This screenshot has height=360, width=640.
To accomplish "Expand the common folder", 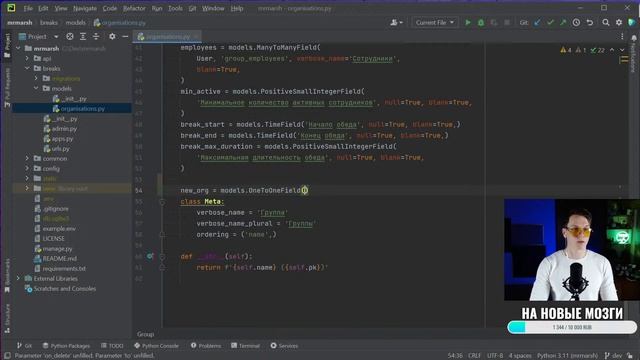I will pos(27,158).
